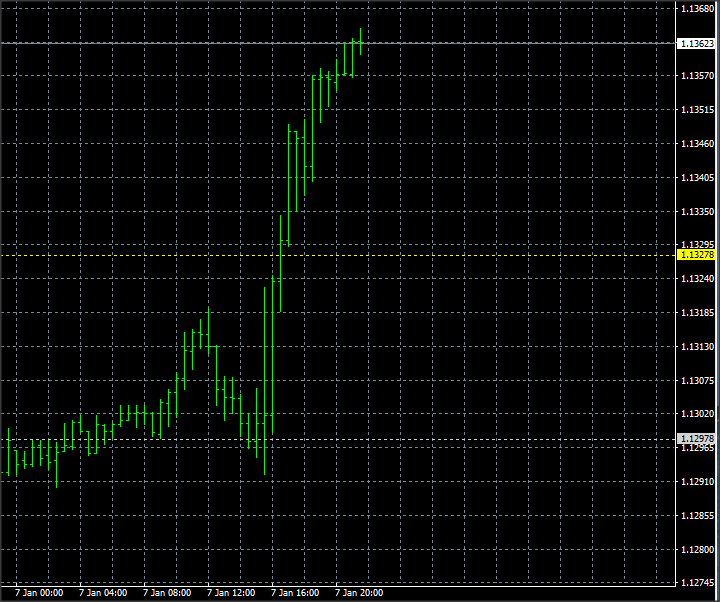Click the 1.13623 current price label

(696, 44)
